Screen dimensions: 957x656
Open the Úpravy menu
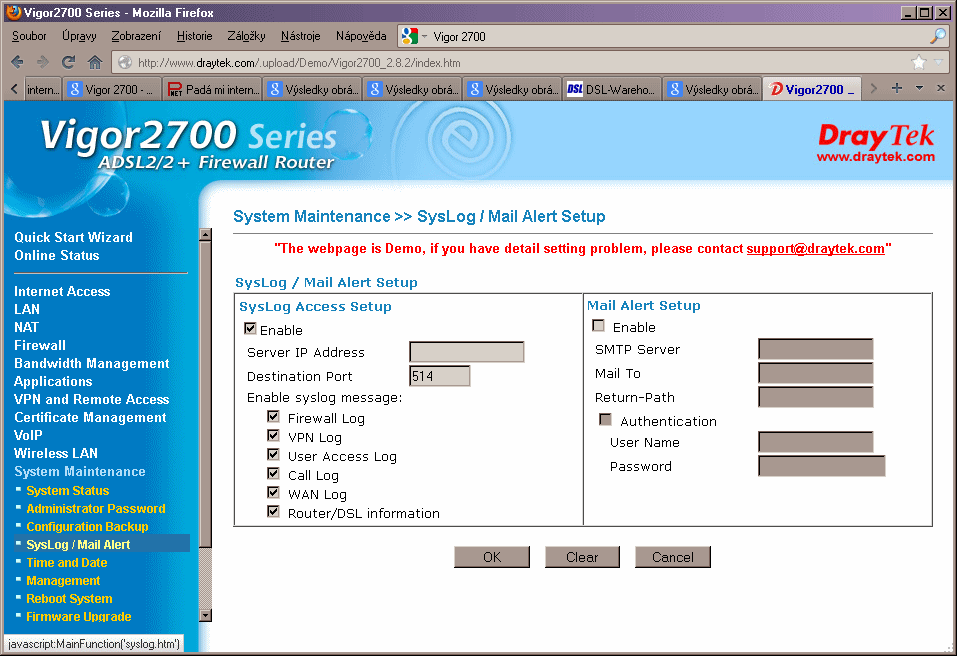pyautogui.click(x=79, y=36)
